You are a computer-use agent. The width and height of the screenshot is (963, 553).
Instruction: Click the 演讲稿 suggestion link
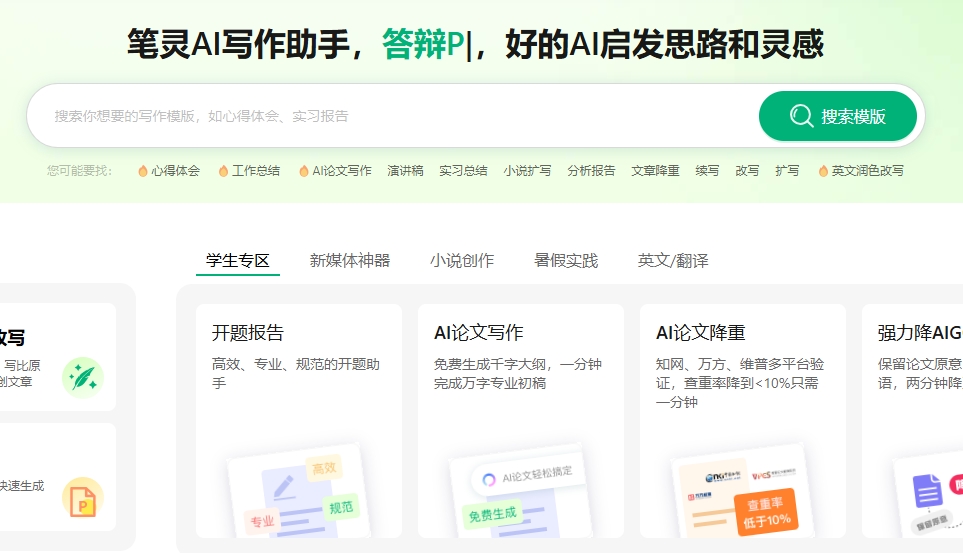(x=405, y=171)
